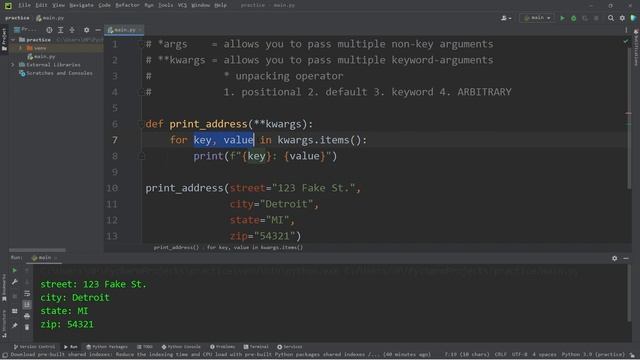Hide the Run panel with minus icon
Viewport: 640px width, 360px height.
click(x=626, y=258)
